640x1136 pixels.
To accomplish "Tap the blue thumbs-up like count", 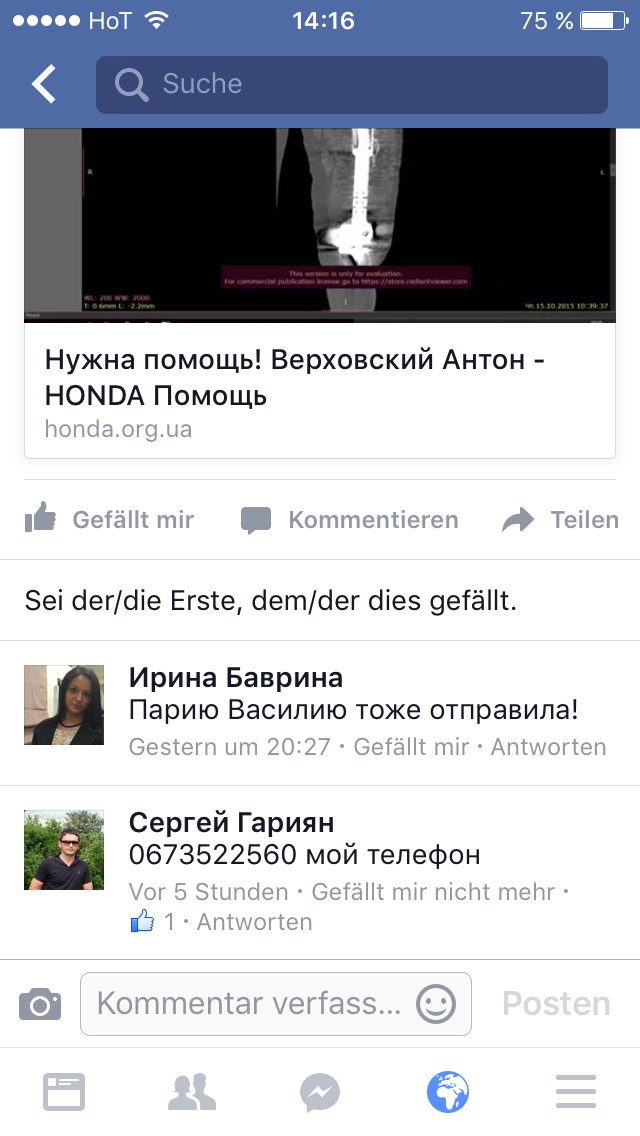I will pyautogui.click(x=153, y=922).
